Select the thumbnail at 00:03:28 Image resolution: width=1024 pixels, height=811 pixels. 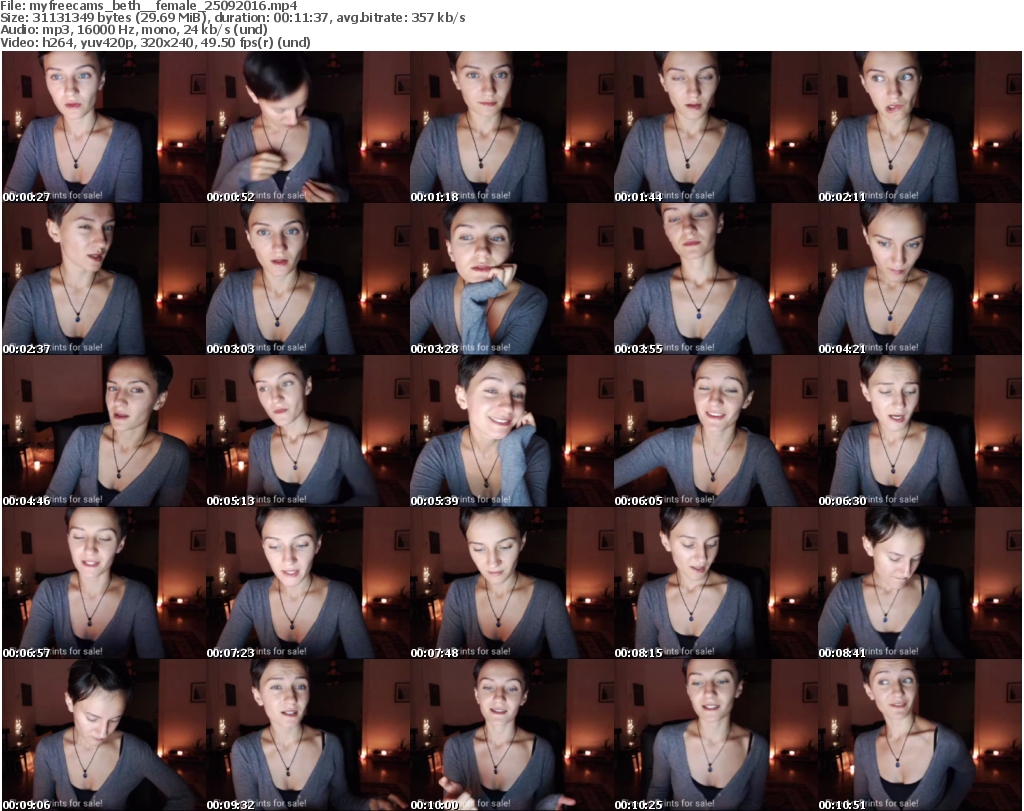(x=512, y=279)
